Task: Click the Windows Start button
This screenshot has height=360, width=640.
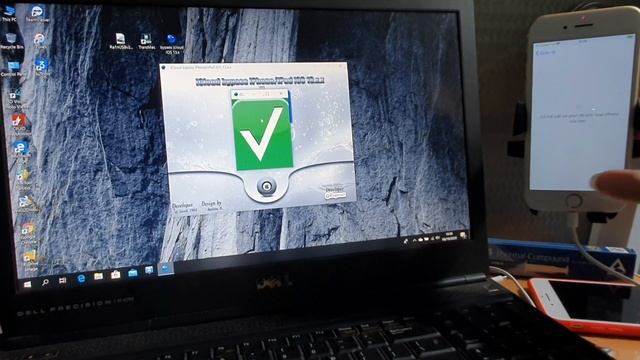Action: 27,284
